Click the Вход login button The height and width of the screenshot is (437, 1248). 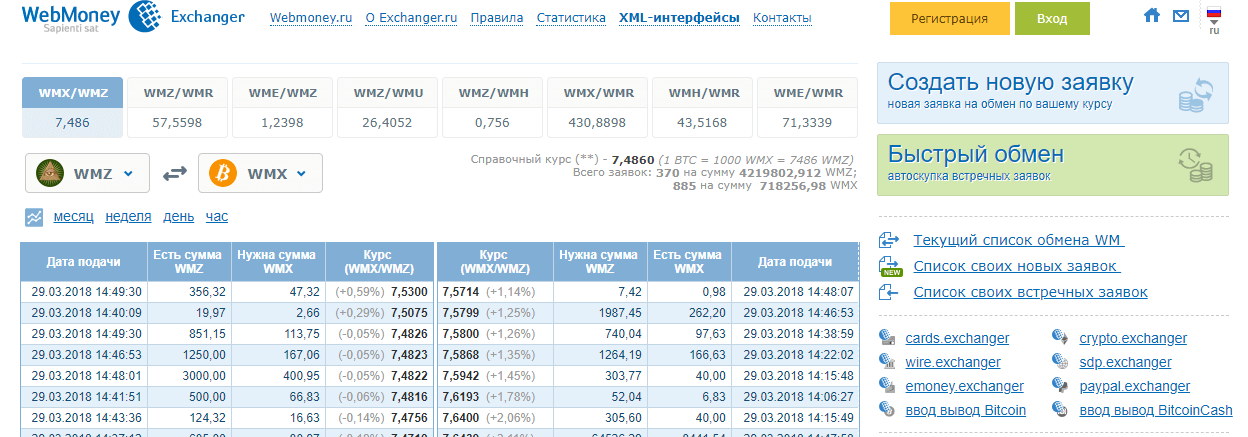[x=1052, y=18]
